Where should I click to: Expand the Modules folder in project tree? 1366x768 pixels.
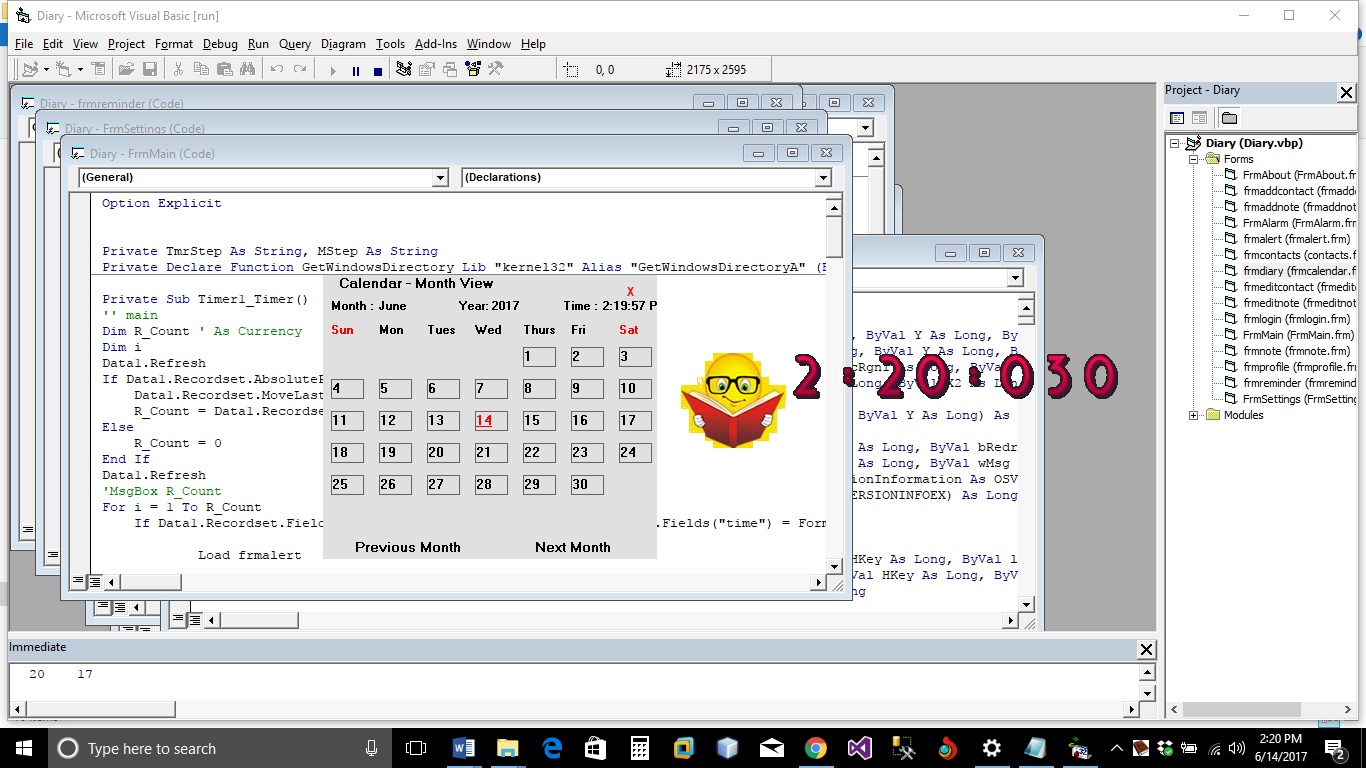[1193, 415]
